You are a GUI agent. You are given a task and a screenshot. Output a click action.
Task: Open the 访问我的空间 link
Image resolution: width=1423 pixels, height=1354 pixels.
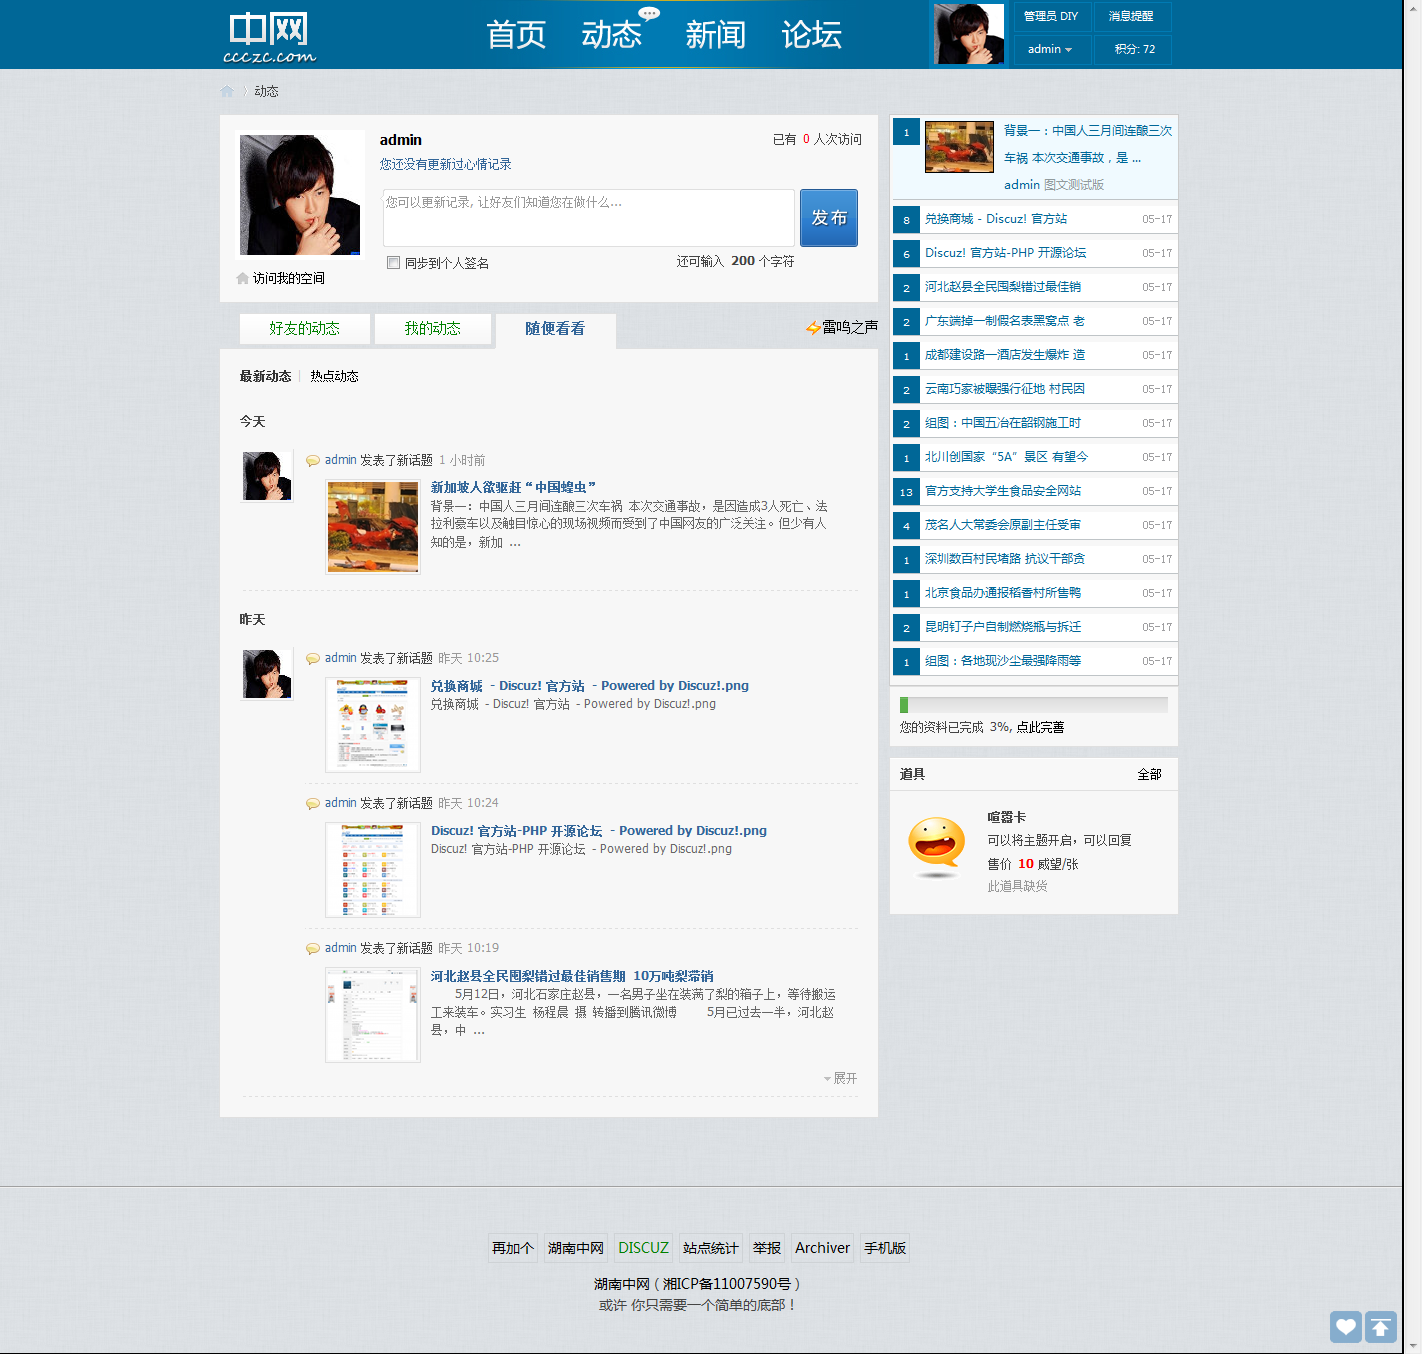[x=289, y=278]
